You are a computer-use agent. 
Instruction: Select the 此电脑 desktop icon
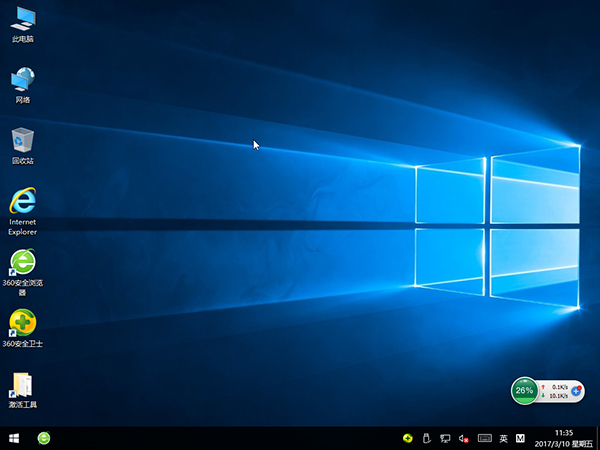[x=23, y=24]
